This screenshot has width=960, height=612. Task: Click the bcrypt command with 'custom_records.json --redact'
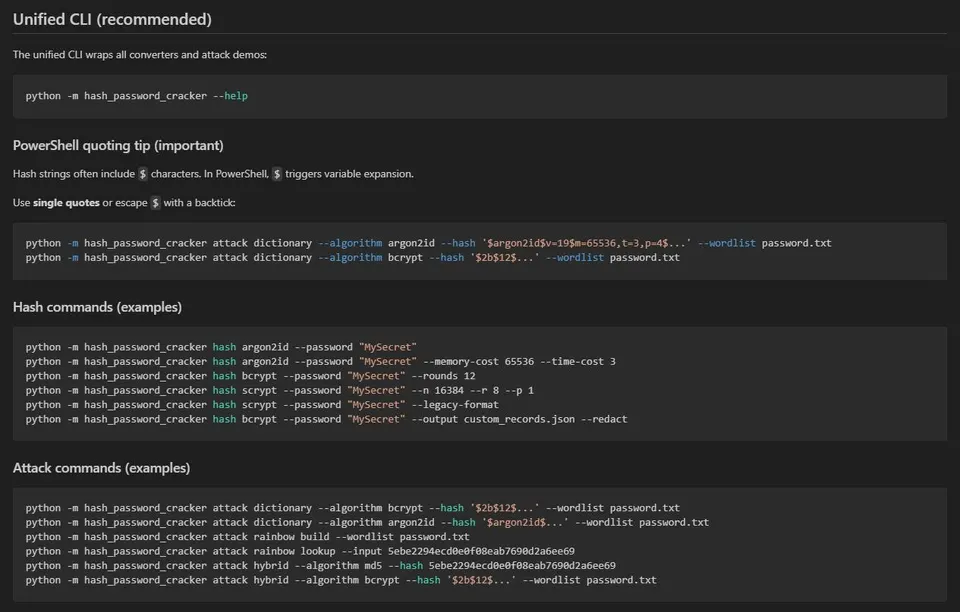click(326, 420)
